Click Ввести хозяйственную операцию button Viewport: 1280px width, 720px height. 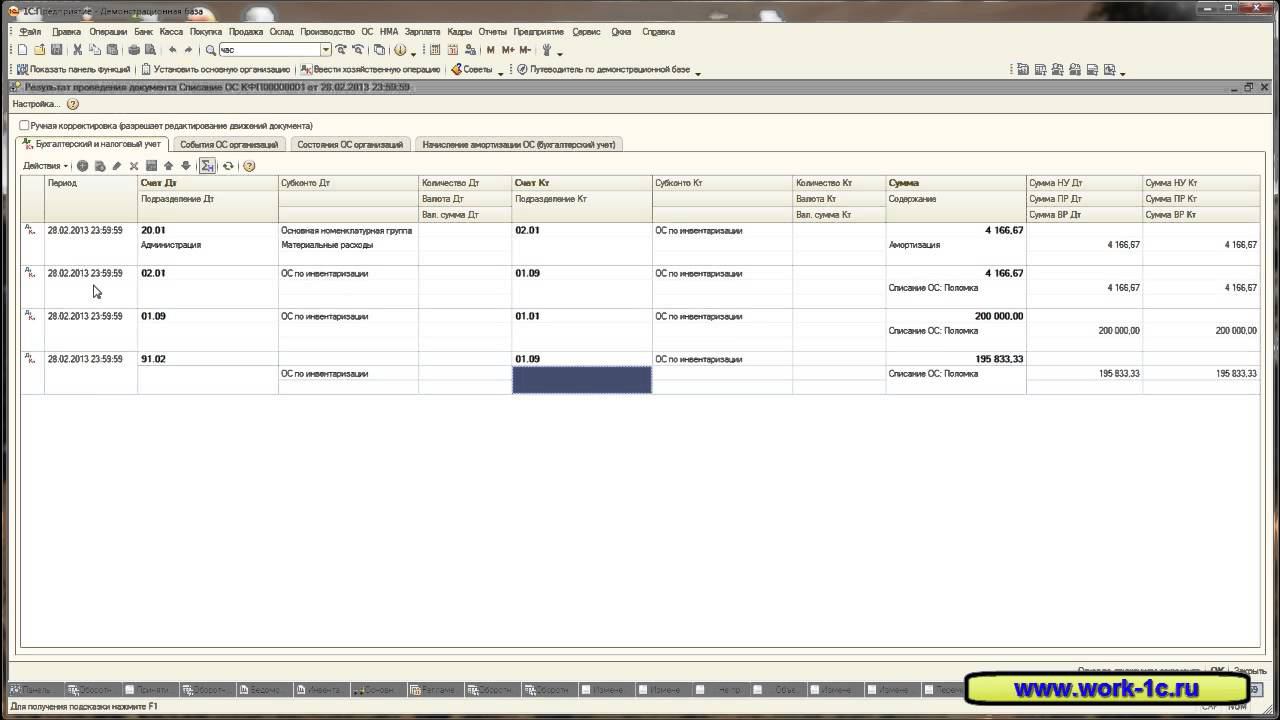pyautogui.click(x=370, y=70)
